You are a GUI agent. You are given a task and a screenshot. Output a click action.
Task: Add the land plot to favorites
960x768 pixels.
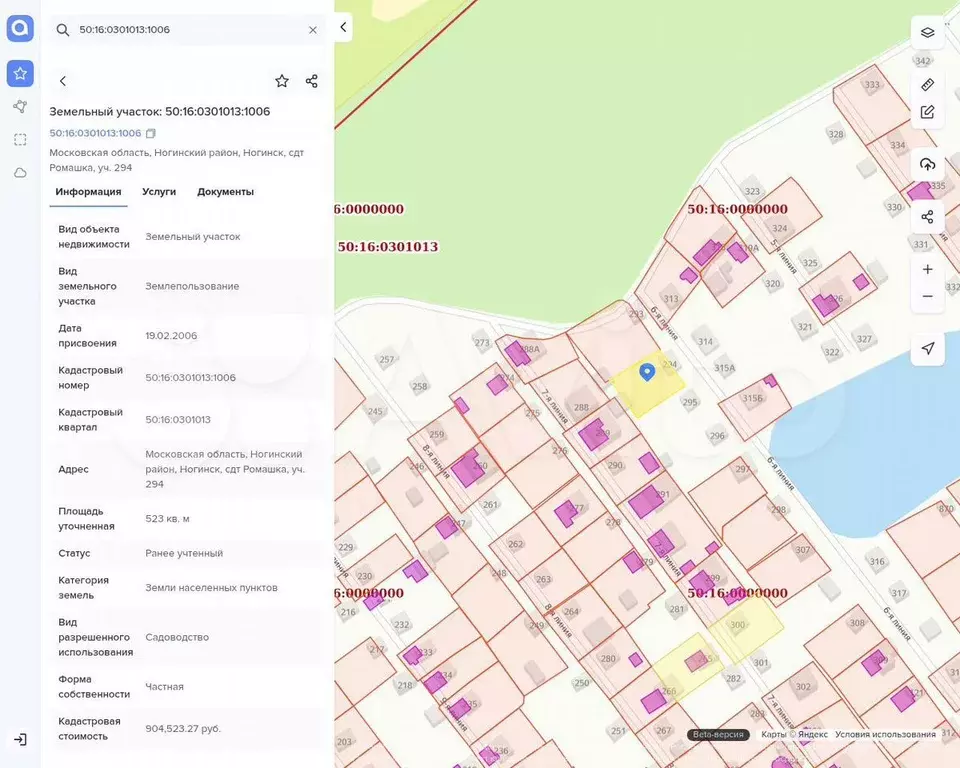tap(282, 81)
